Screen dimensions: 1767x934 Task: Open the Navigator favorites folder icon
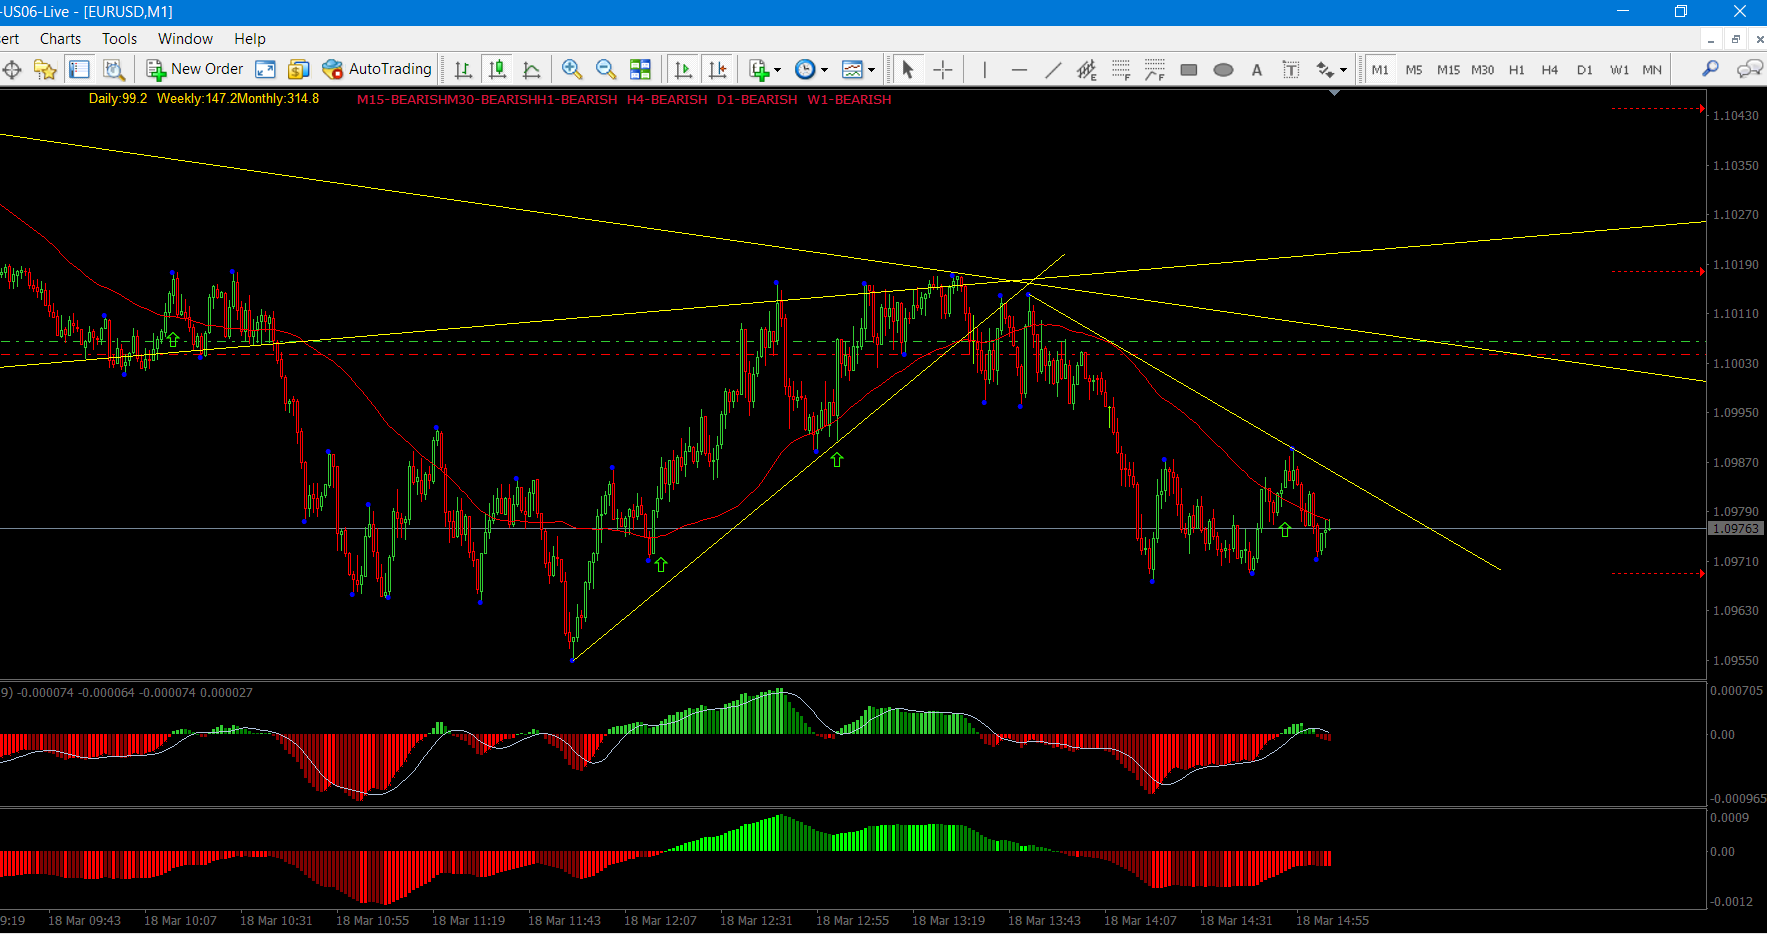(x=45, y=69)
